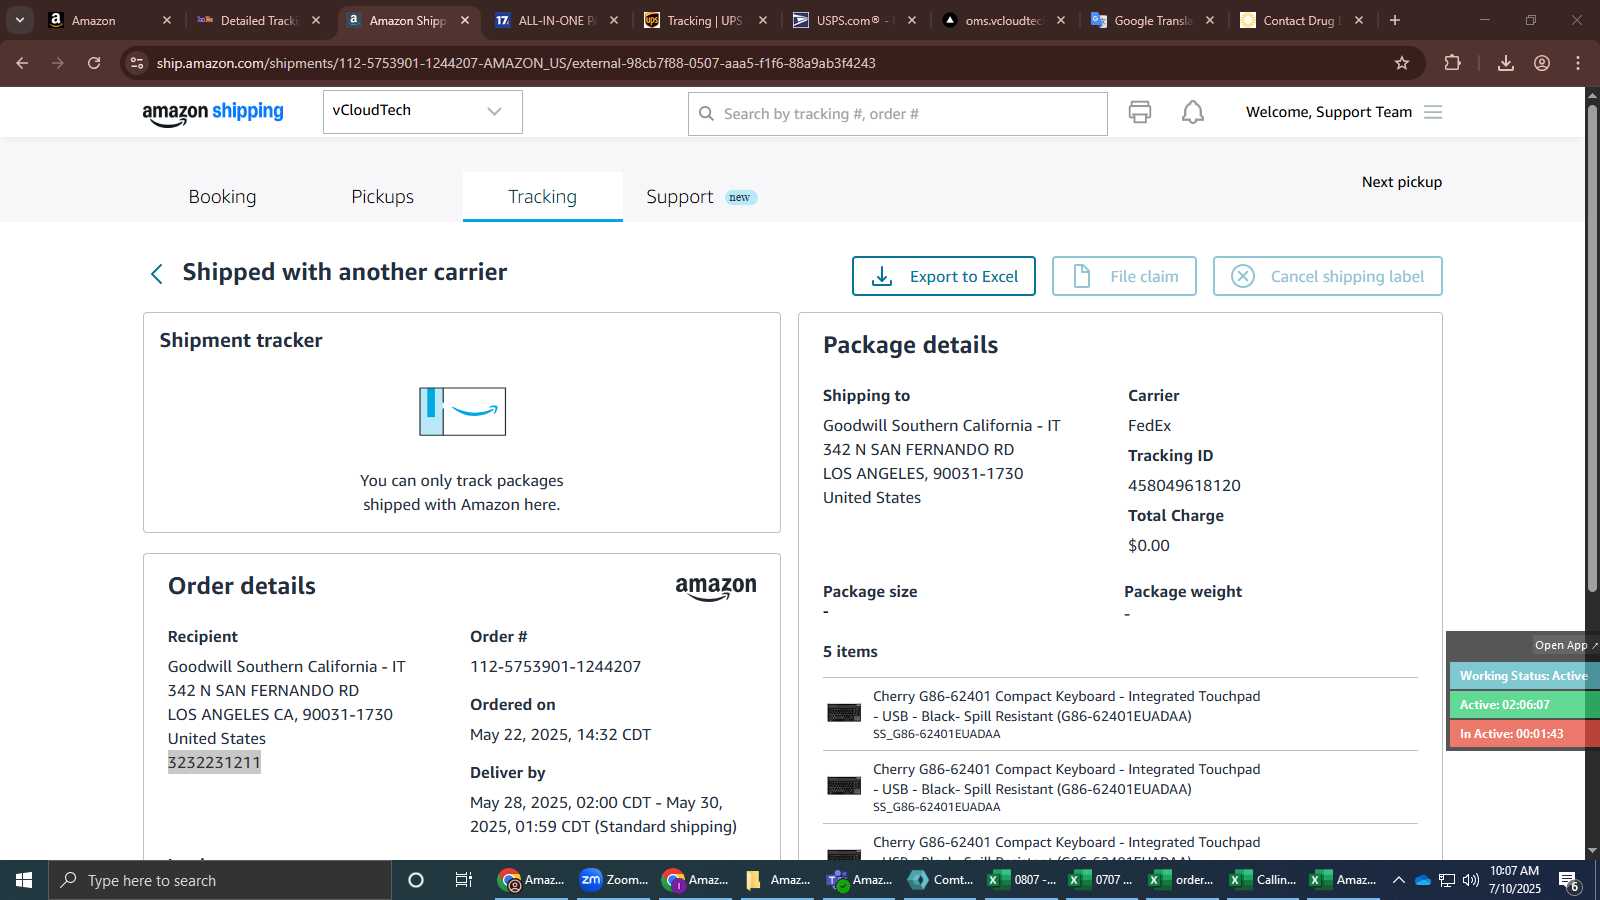This screenshot has height=900, width=1600.
Task: Open the Windows notification center
Action: click(1569, 881)
